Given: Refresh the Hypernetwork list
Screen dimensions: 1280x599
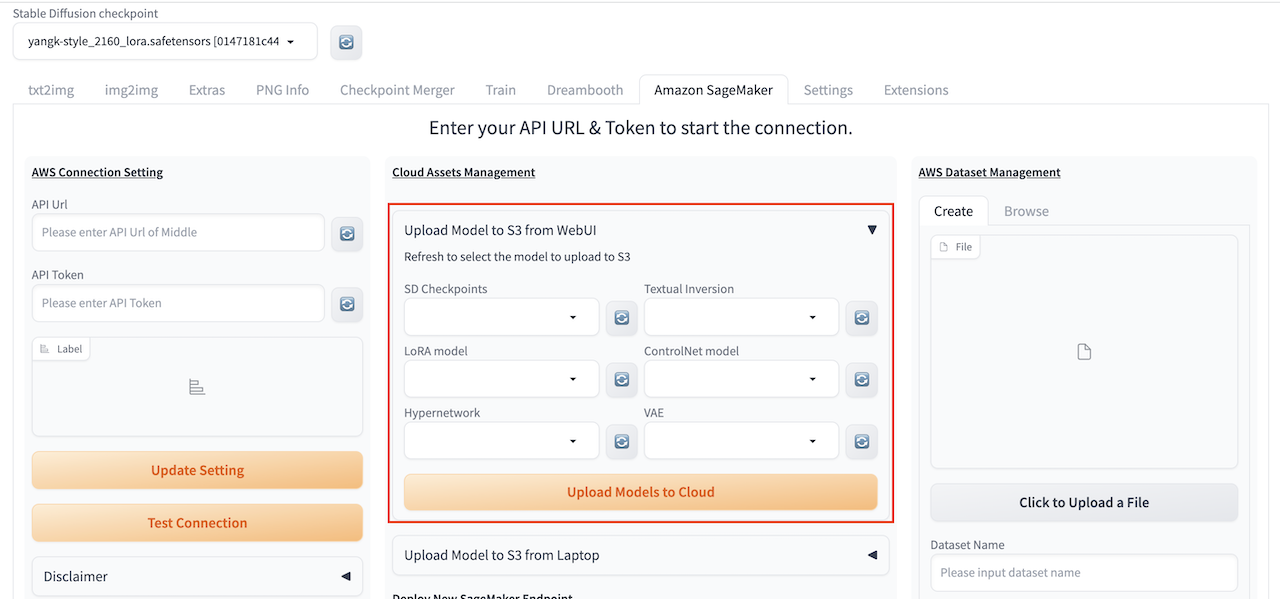Looking at the screenshot, I should (621, 442).
